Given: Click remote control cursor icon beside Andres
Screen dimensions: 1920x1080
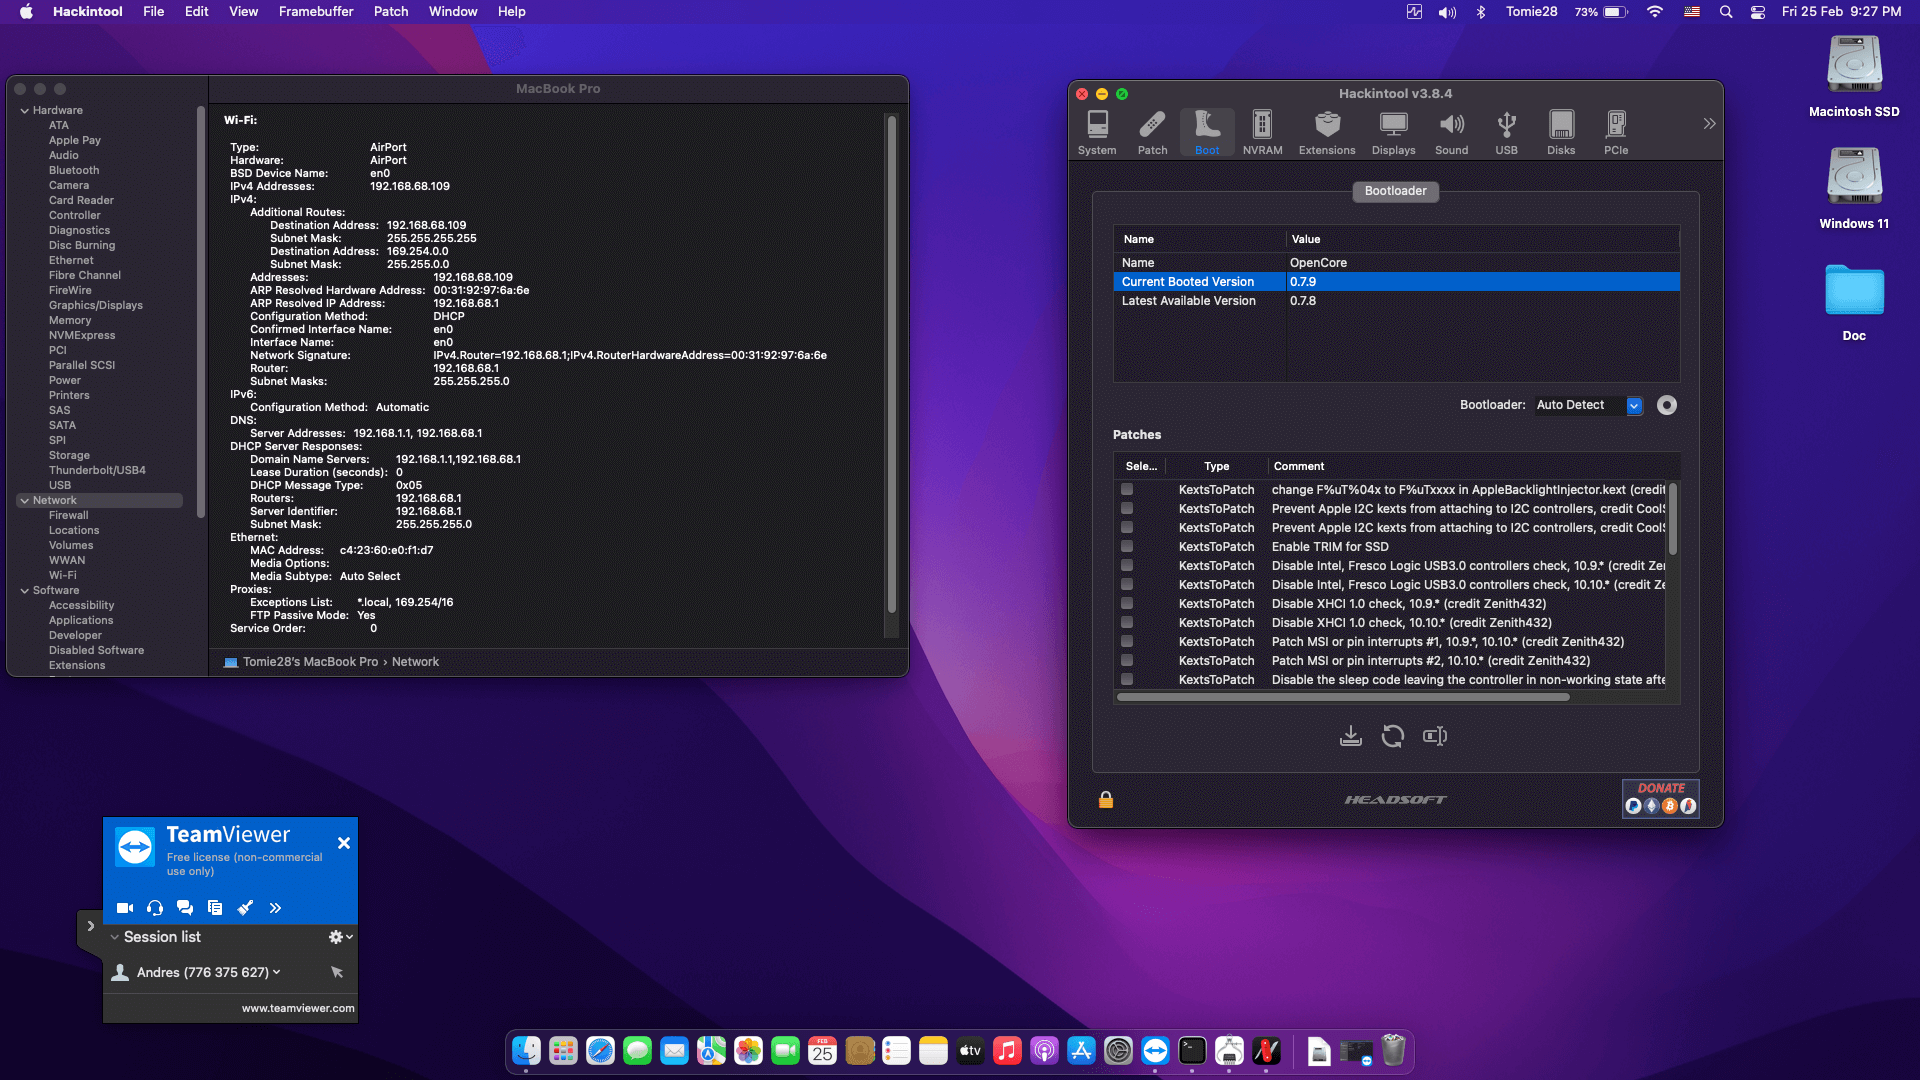Looking at the screenshot, I should (337, 972).
